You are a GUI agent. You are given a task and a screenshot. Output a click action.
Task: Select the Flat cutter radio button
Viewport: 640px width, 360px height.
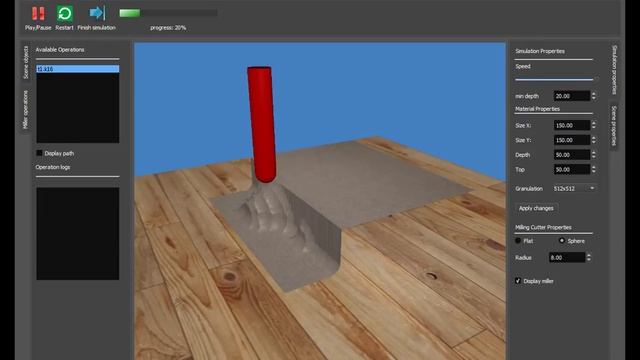pos(518,241)
